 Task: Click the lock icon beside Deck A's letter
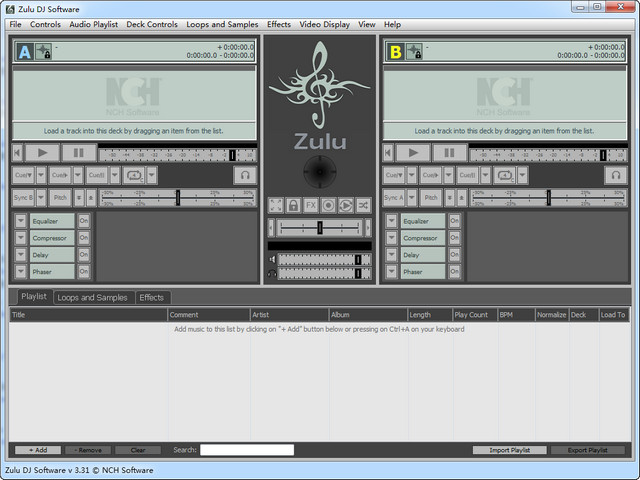pyautogui.click(x=43, y=52)
